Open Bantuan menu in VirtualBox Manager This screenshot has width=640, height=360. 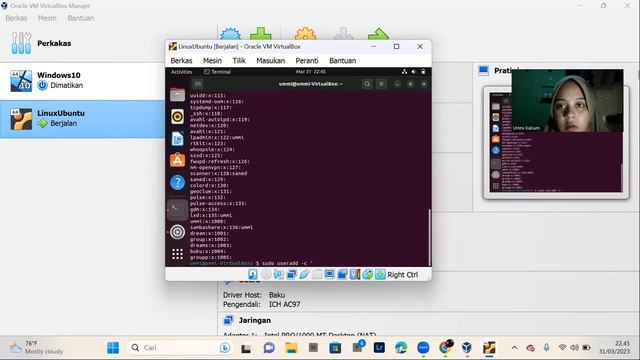coord(81,18)
